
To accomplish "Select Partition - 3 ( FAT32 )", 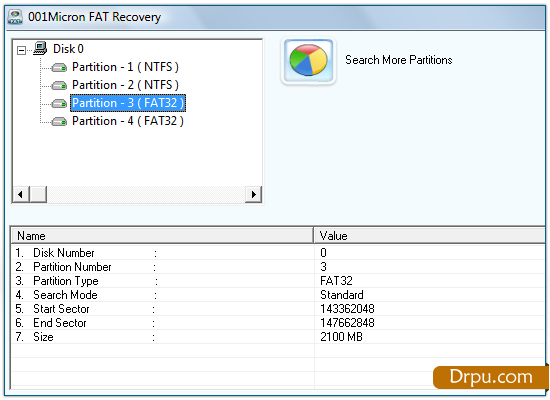I will tap(128, 103).
